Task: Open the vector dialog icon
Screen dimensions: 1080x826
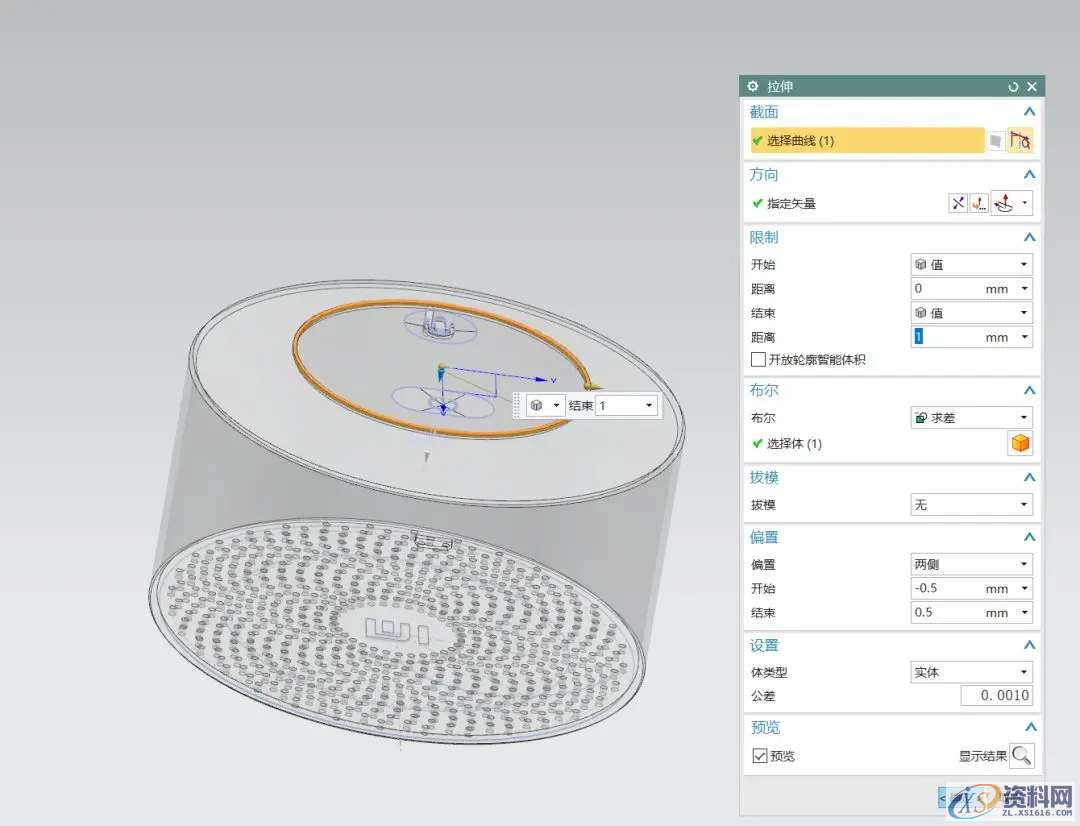Action: click(979, 203)
